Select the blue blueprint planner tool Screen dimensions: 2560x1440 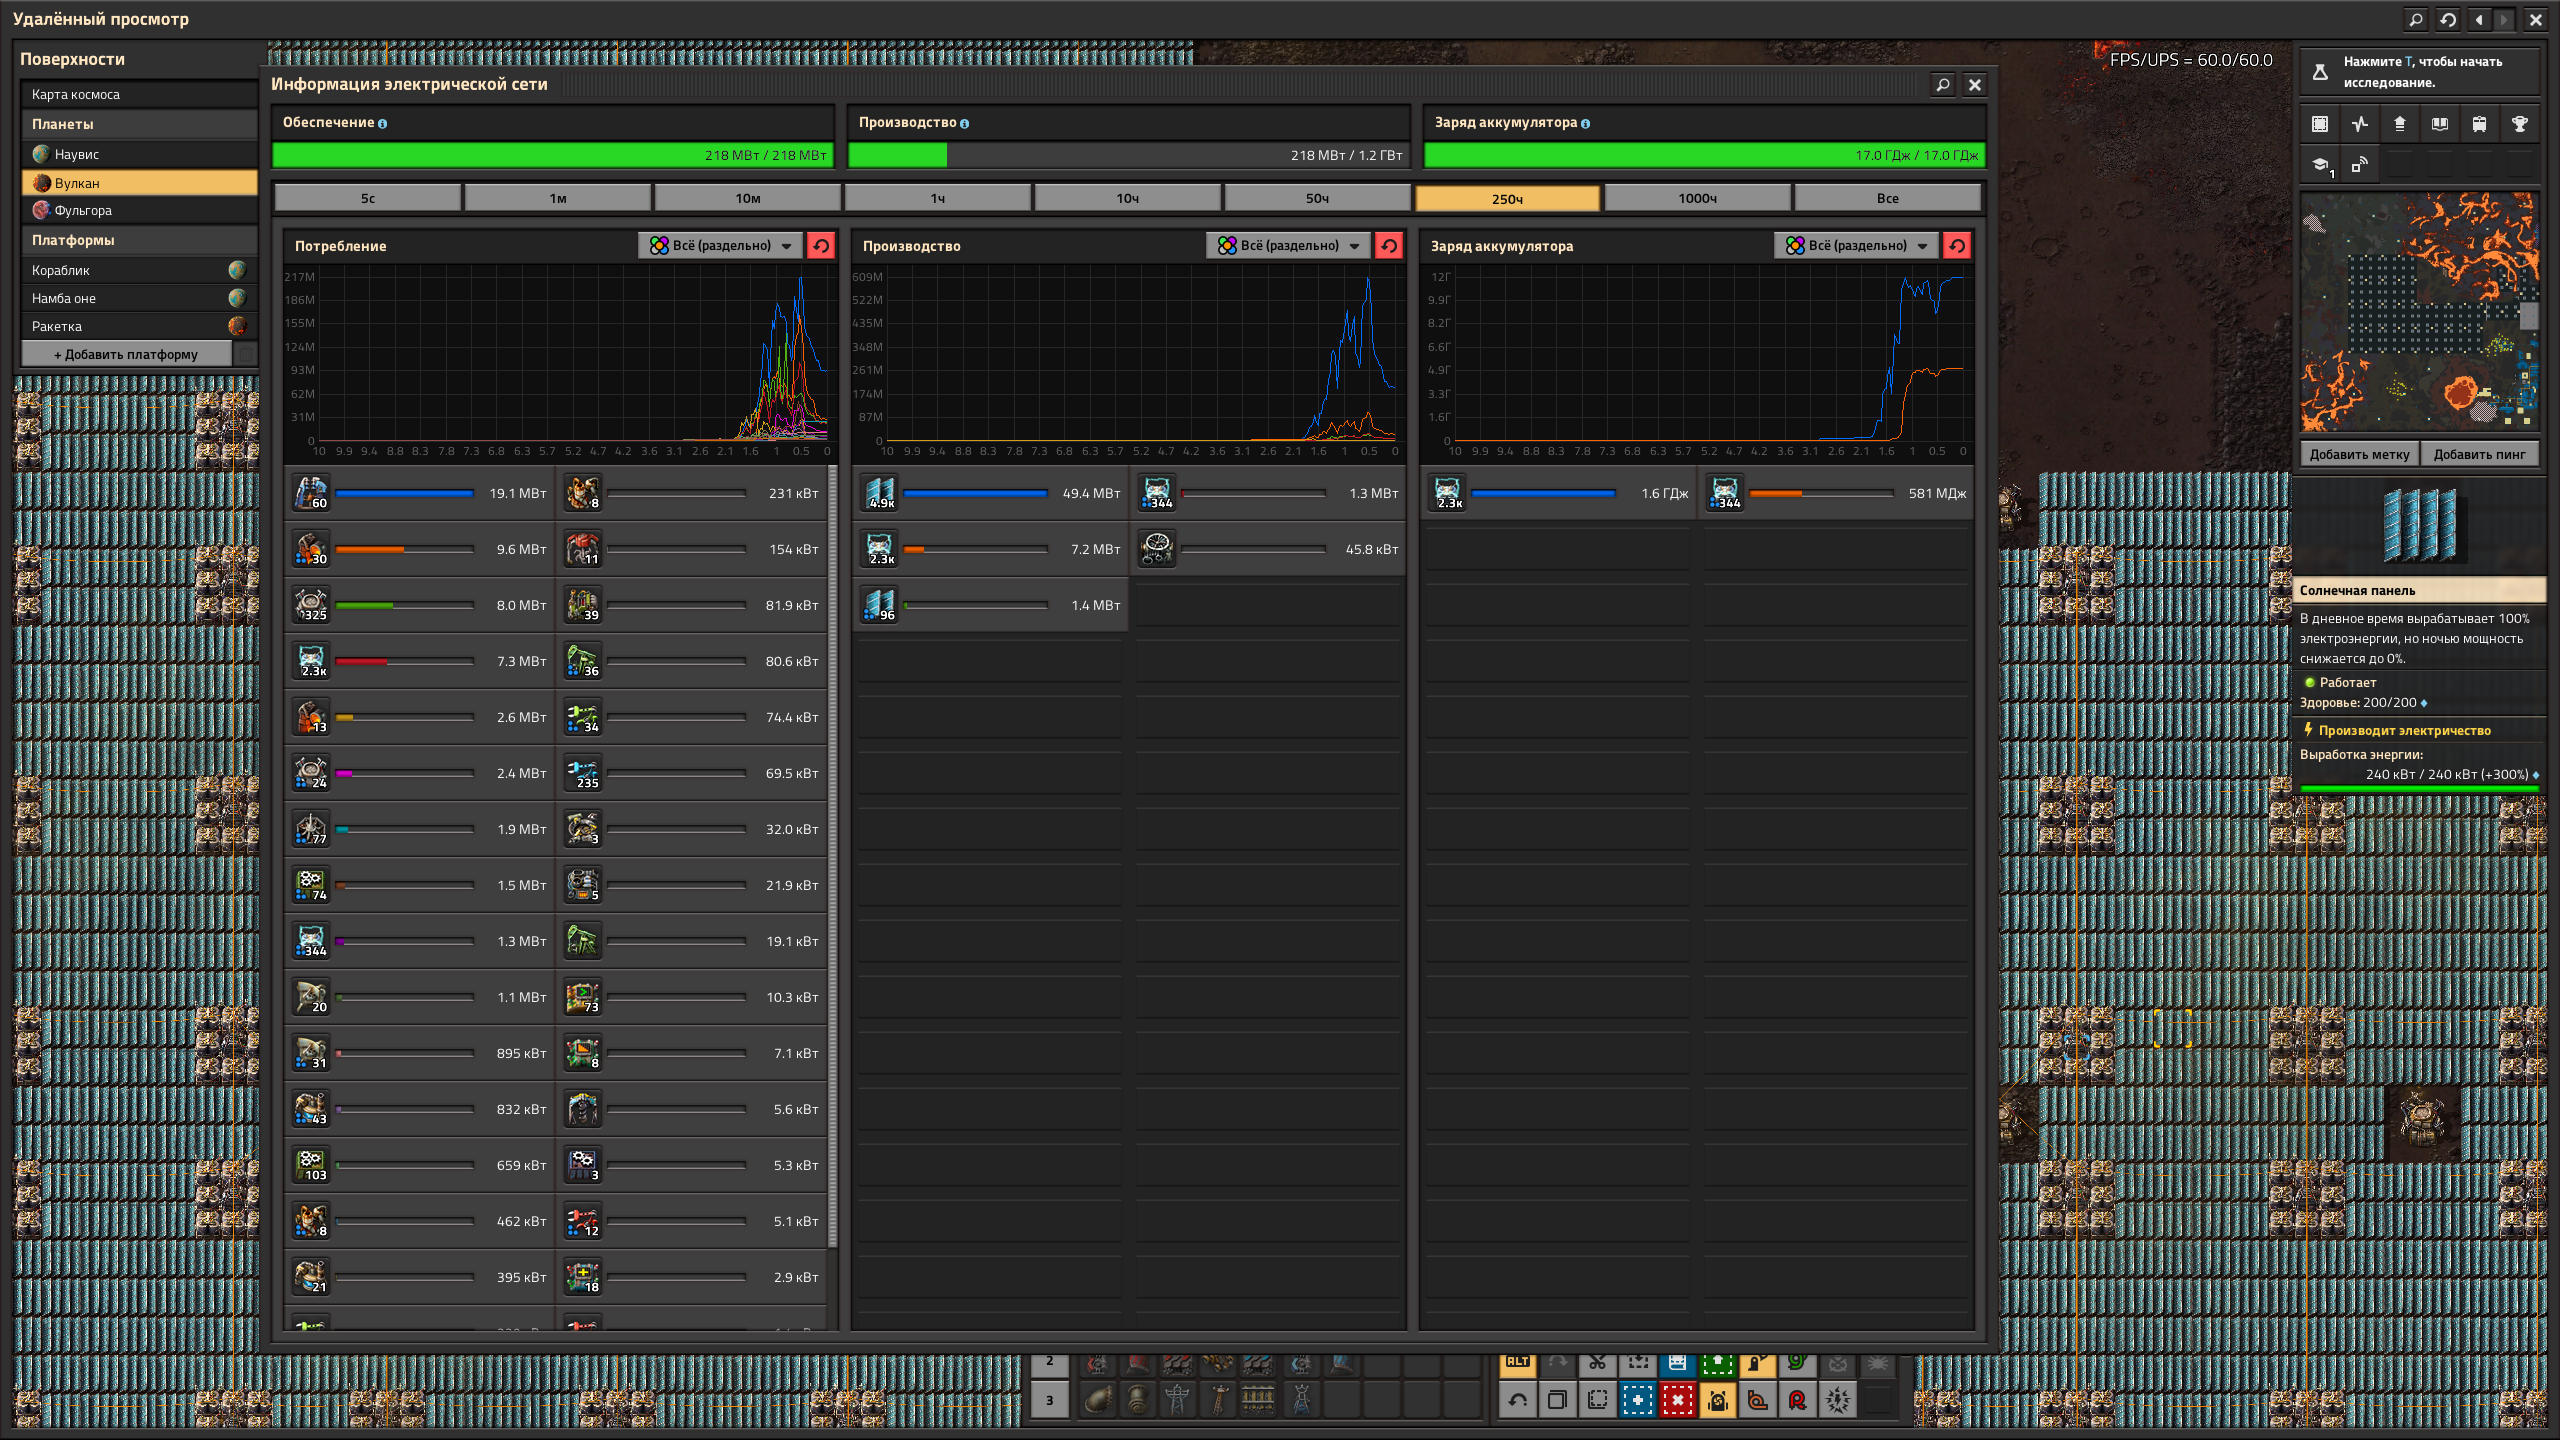(1638, 1400)
